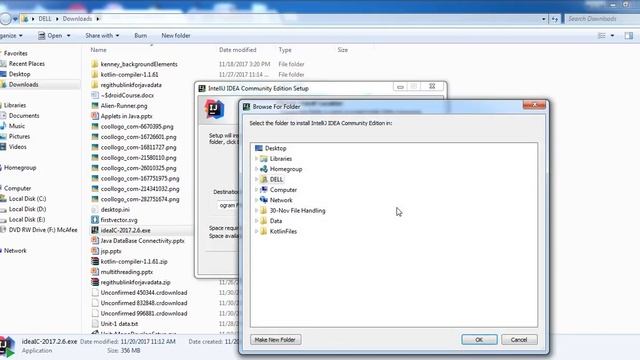Select Data folder in the tree
Viewport: 640px width, 360px height.
point(276,221)
